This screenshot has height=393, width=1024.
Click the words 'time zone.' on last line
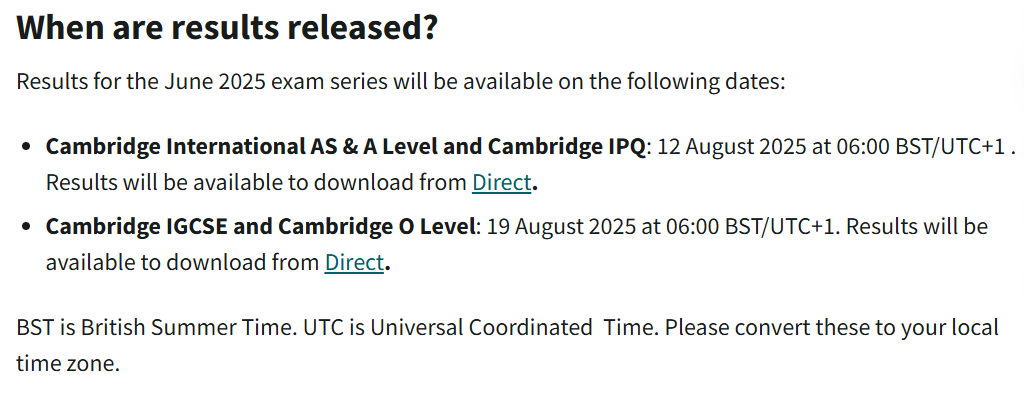click(68, 363)
